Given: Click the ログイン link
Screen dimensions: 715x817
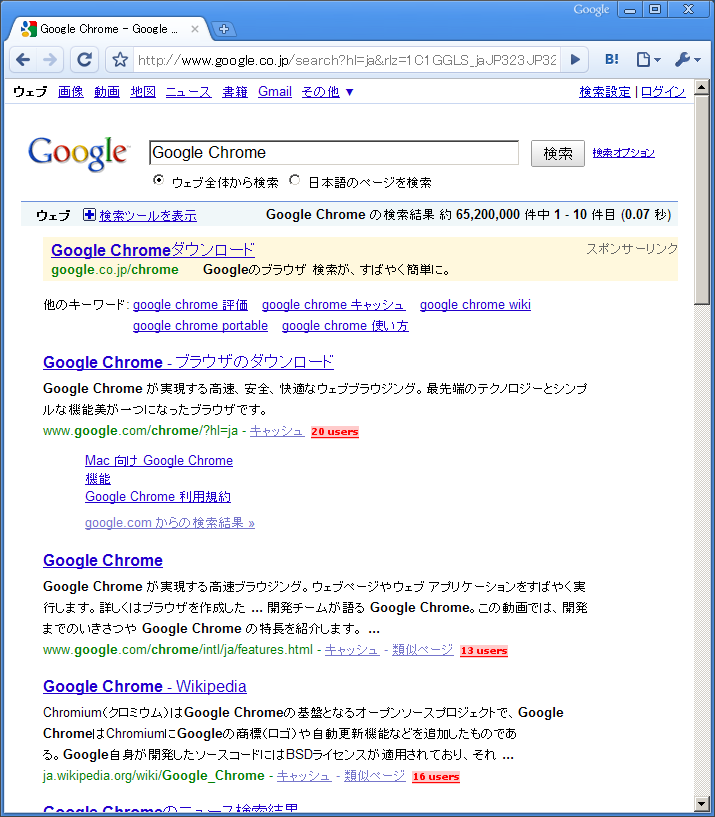Looking at the screenshot, I should click(x=663, y=92).
